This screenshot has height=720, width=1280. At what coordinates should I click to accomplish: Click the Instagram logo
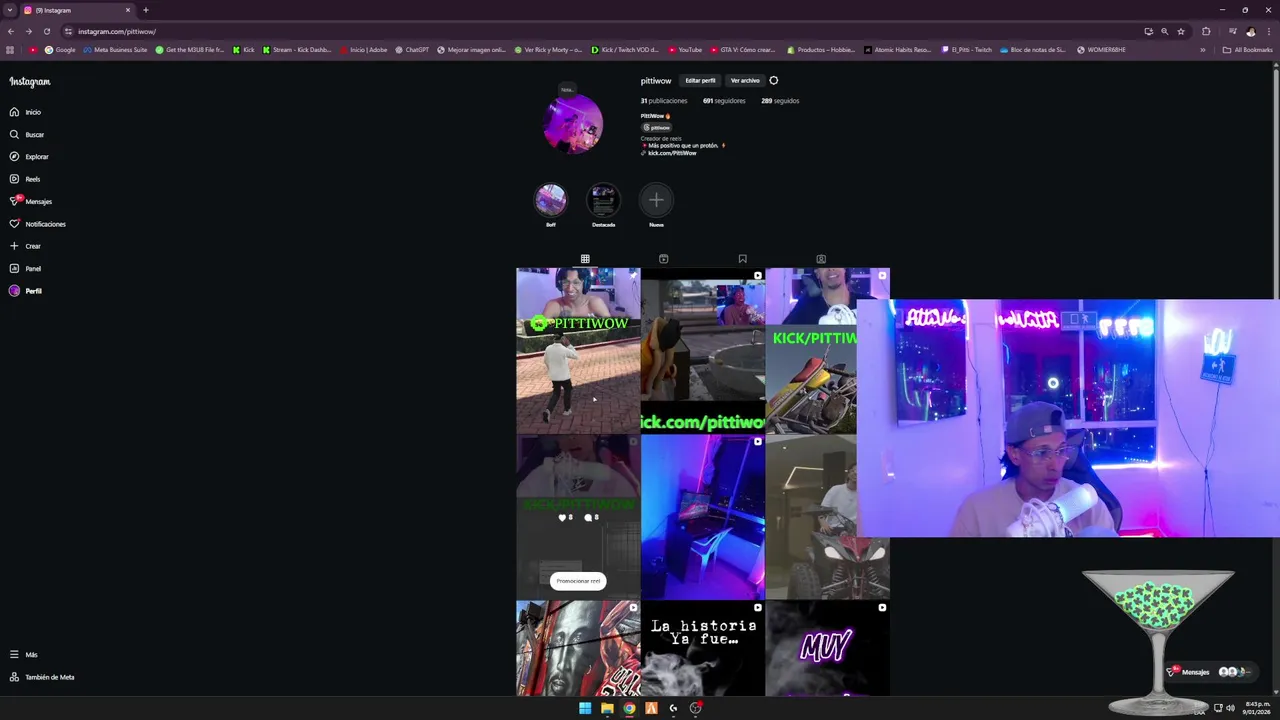(30, 82)
